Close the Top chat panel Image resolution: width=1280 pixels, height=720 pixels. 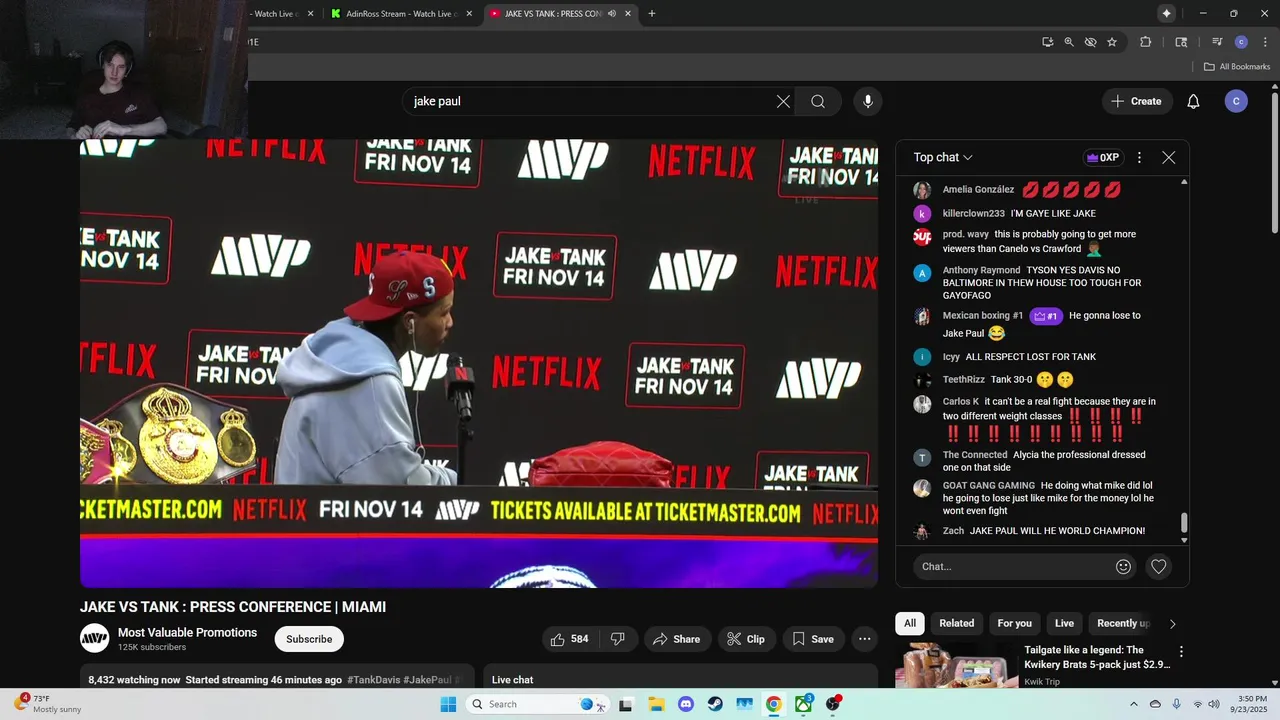pyautogui.click(x=1168, y=157)
